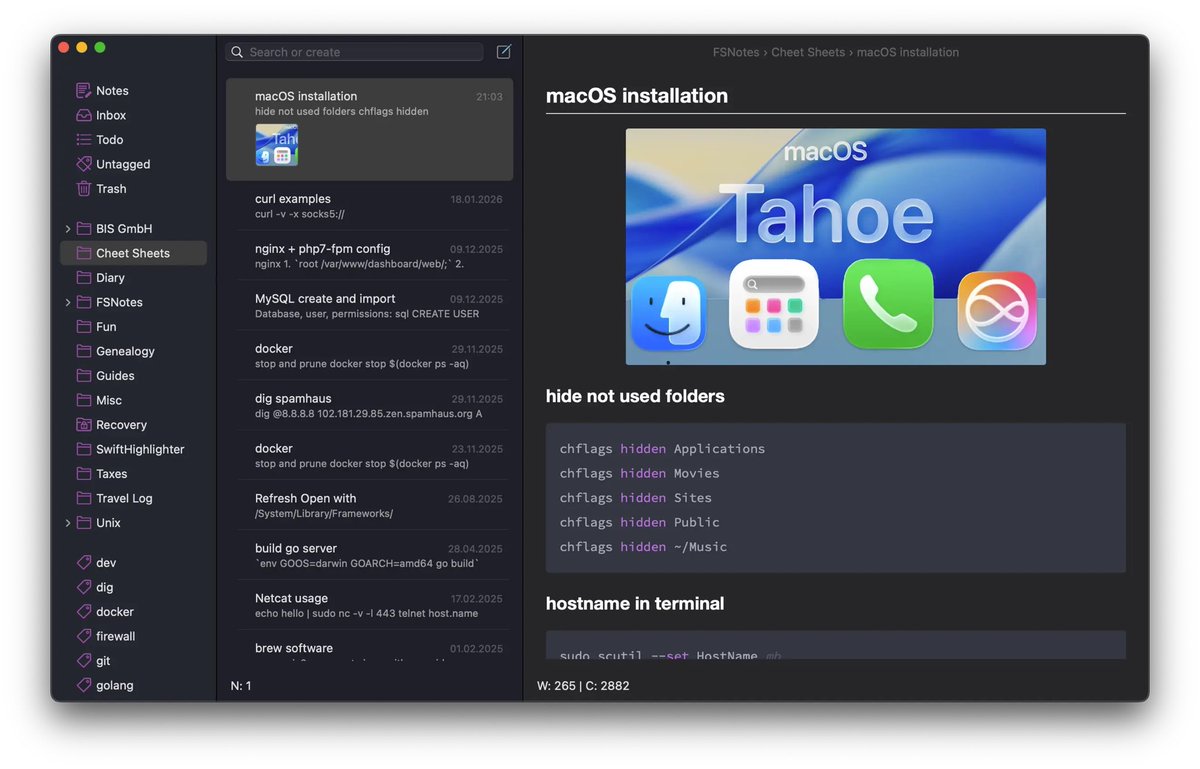The width and height of the screenshot is (1200, 769).
Task: Open the macOS installation note
Action: pyautogui.click(x=369, y=129)
